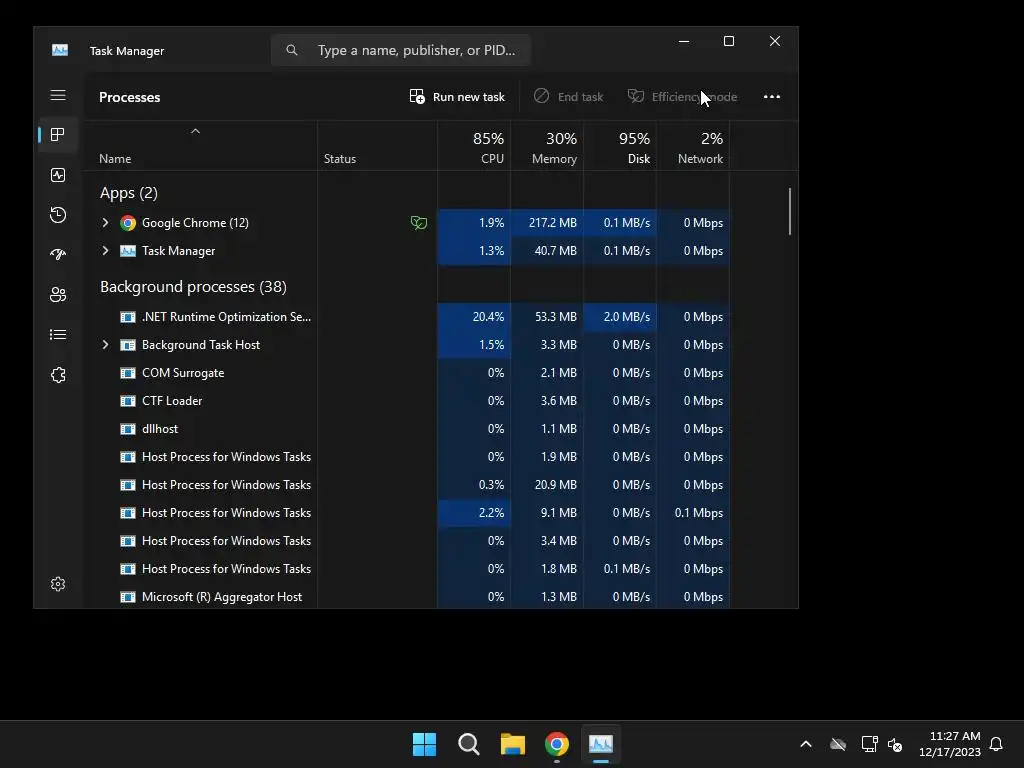Expand the Task Manager process group
The width and height of the screenshot is (1024, 768).
[105, 251]
